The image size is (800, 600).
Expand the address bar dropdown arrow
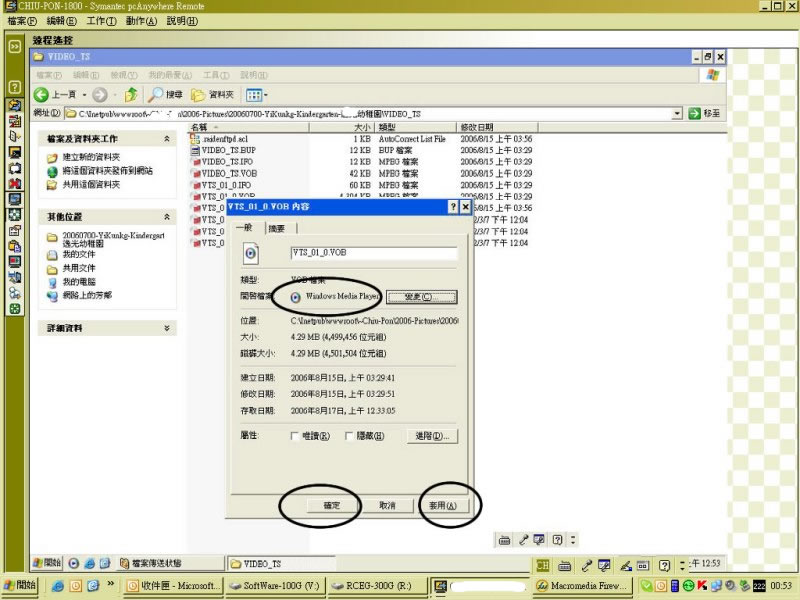(x=677, y=114)
